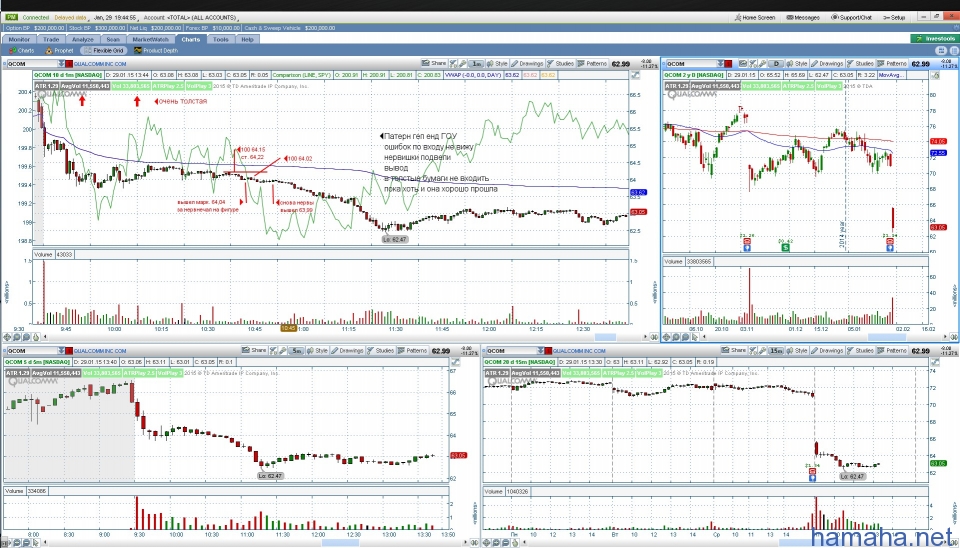Open the Home Screen
The image size is (960, 548).
coord(754,18)
